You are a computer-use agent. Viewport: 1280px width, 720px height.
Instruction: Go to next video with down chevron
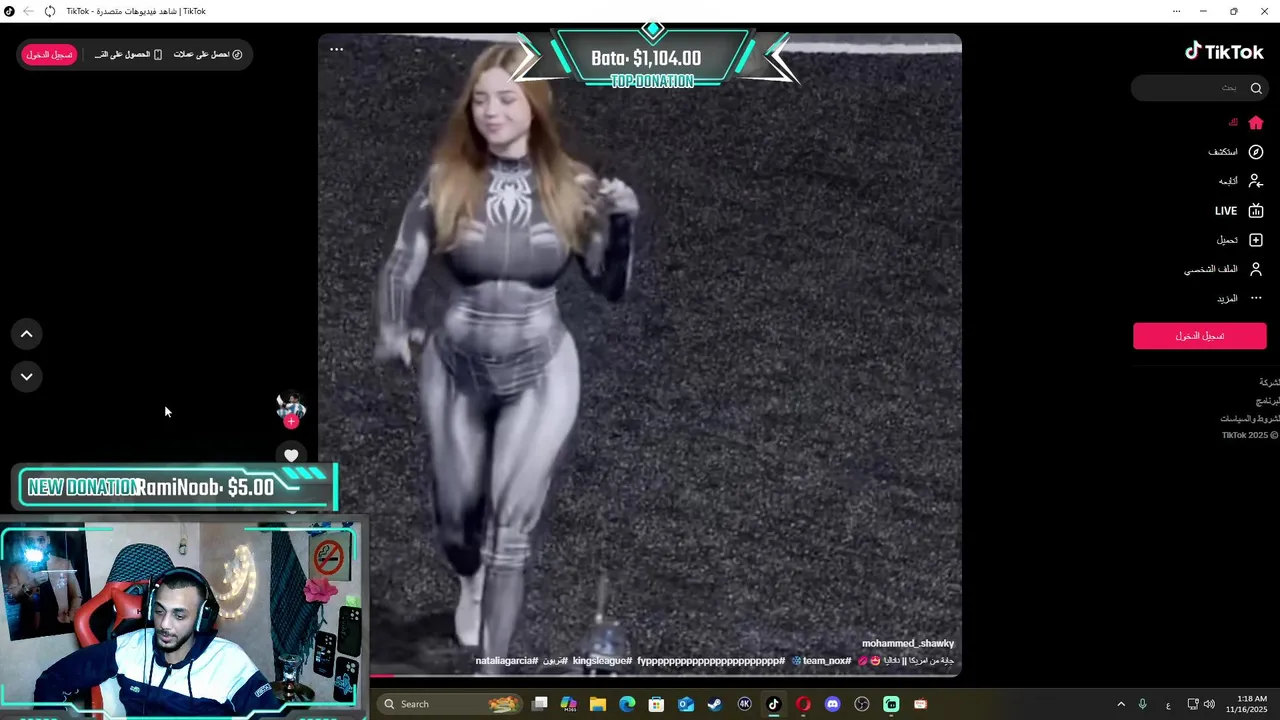click(x=27, y=377)
